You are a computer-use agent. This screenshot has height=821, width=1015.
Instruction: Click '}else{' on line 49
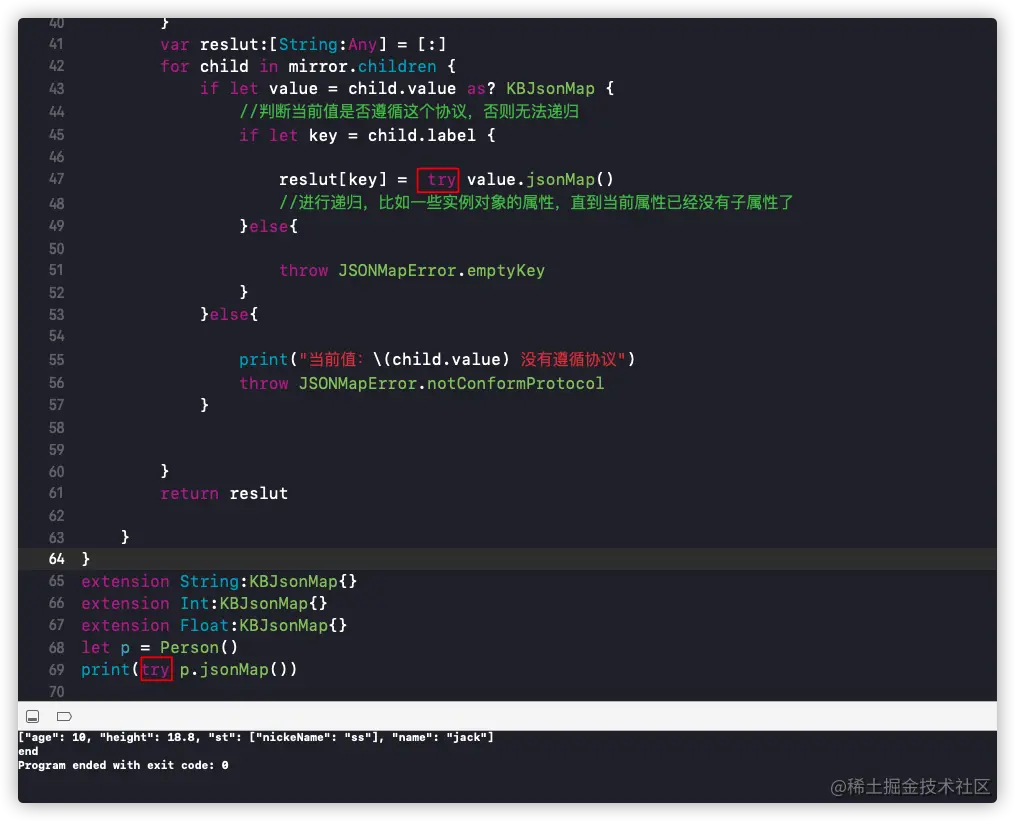click(x=269, y=226)
